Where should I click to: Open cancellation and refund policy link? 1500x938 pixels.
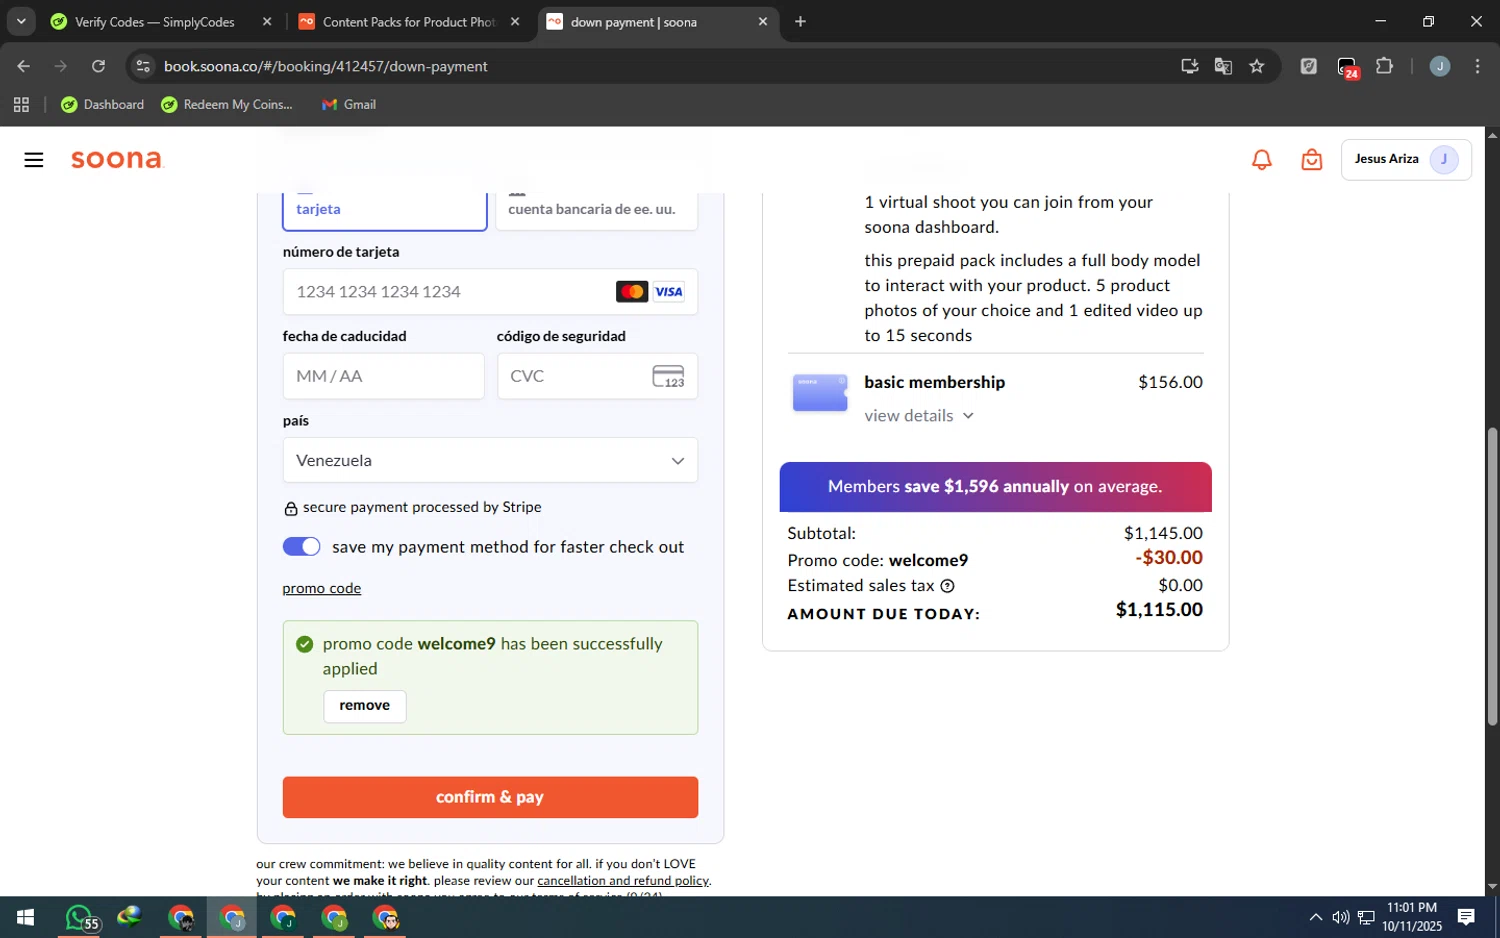click(x=623, y=881)
